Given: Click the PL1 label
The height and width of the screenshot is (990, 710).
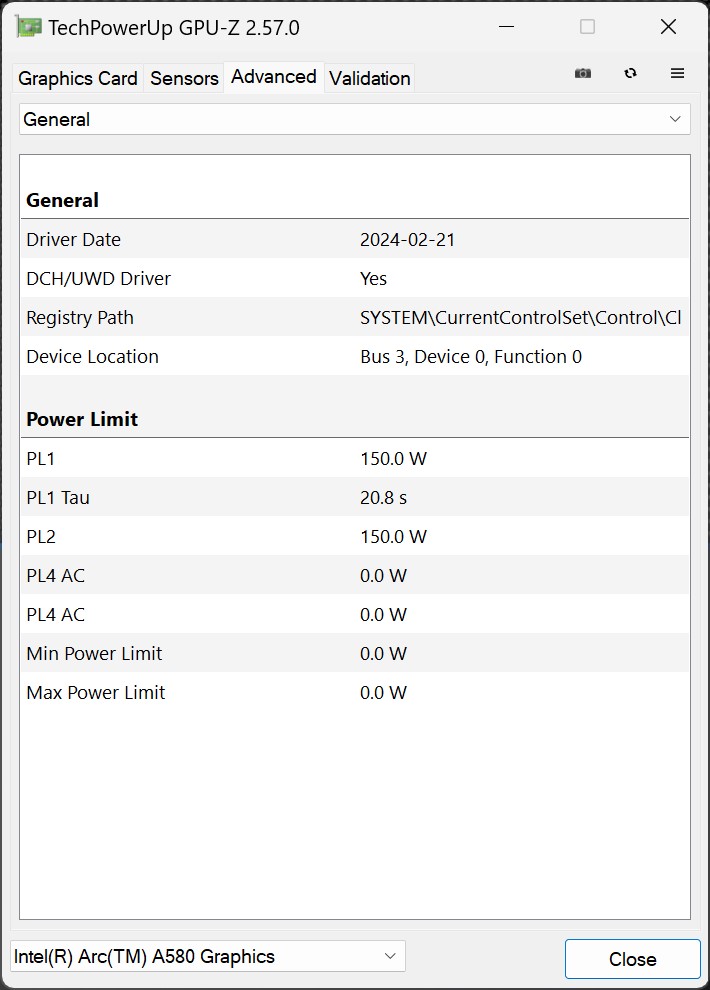Looking at the screenshot, I should click(40, 458).
